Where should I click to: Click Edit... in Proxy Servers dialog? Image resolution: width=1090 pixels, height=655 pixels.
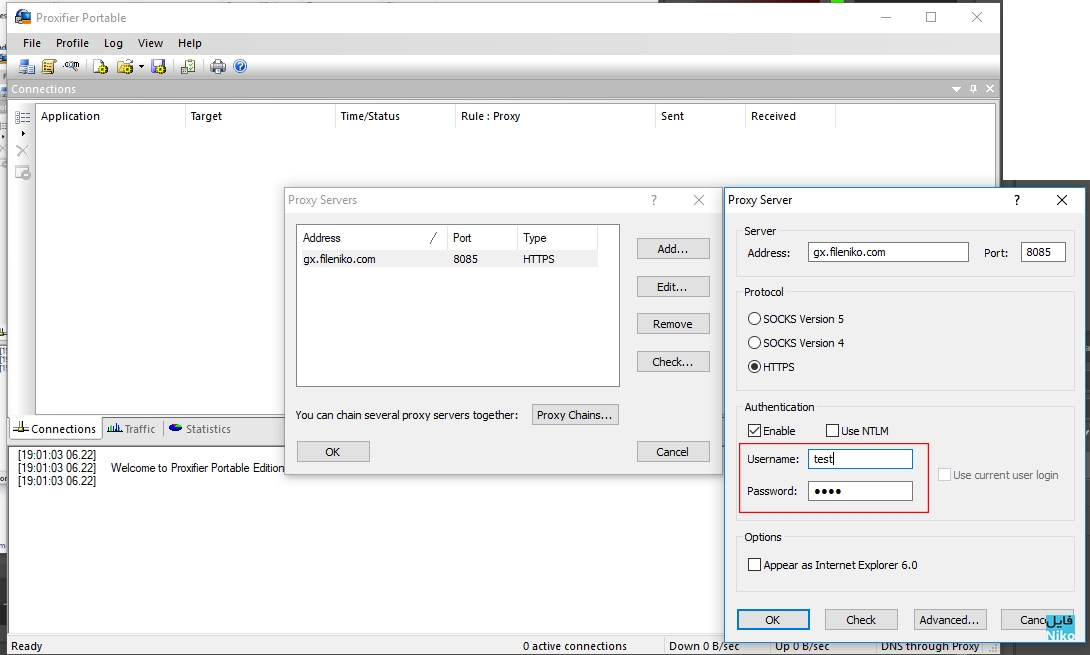pos(673,286)
